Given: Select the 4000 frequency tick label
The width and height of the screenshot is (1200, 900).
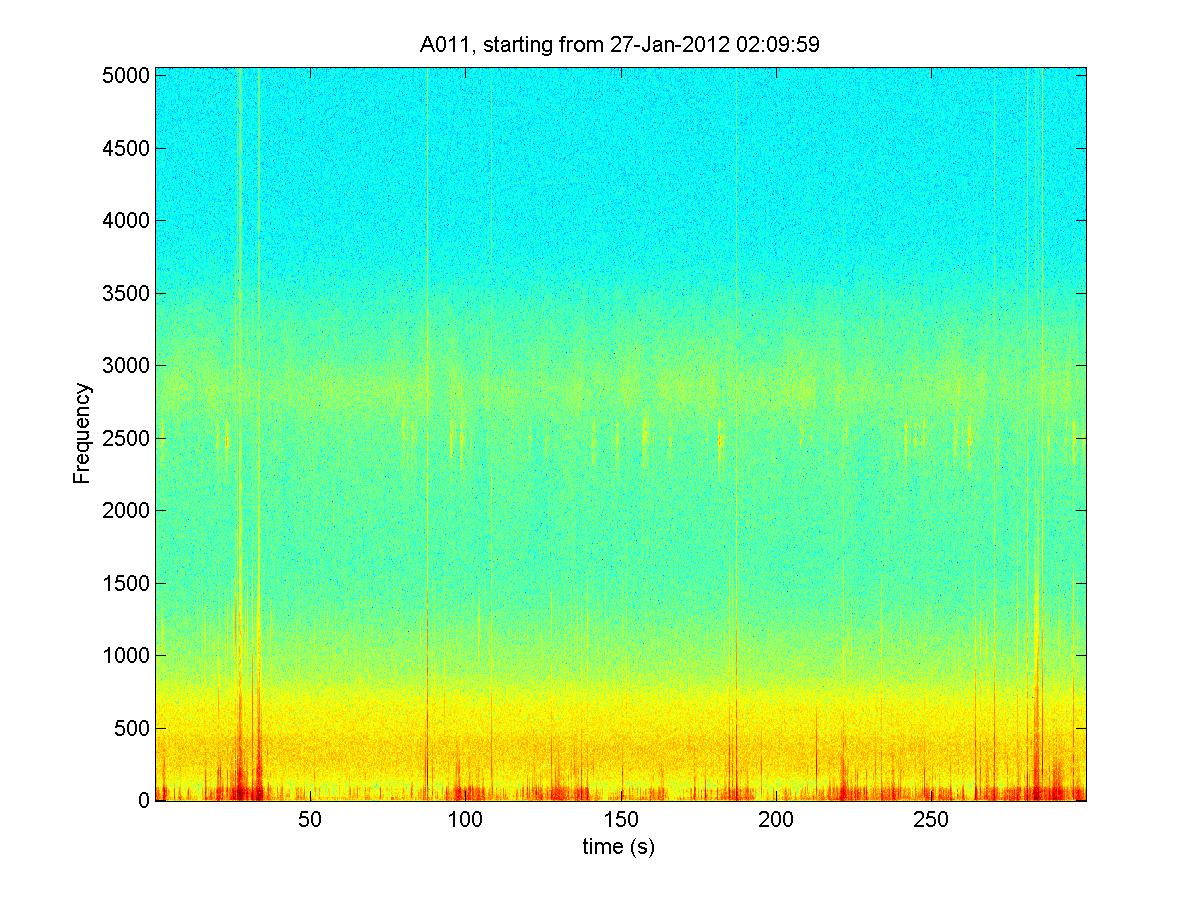Looking at the screenshot, I should tap(125, 220).
